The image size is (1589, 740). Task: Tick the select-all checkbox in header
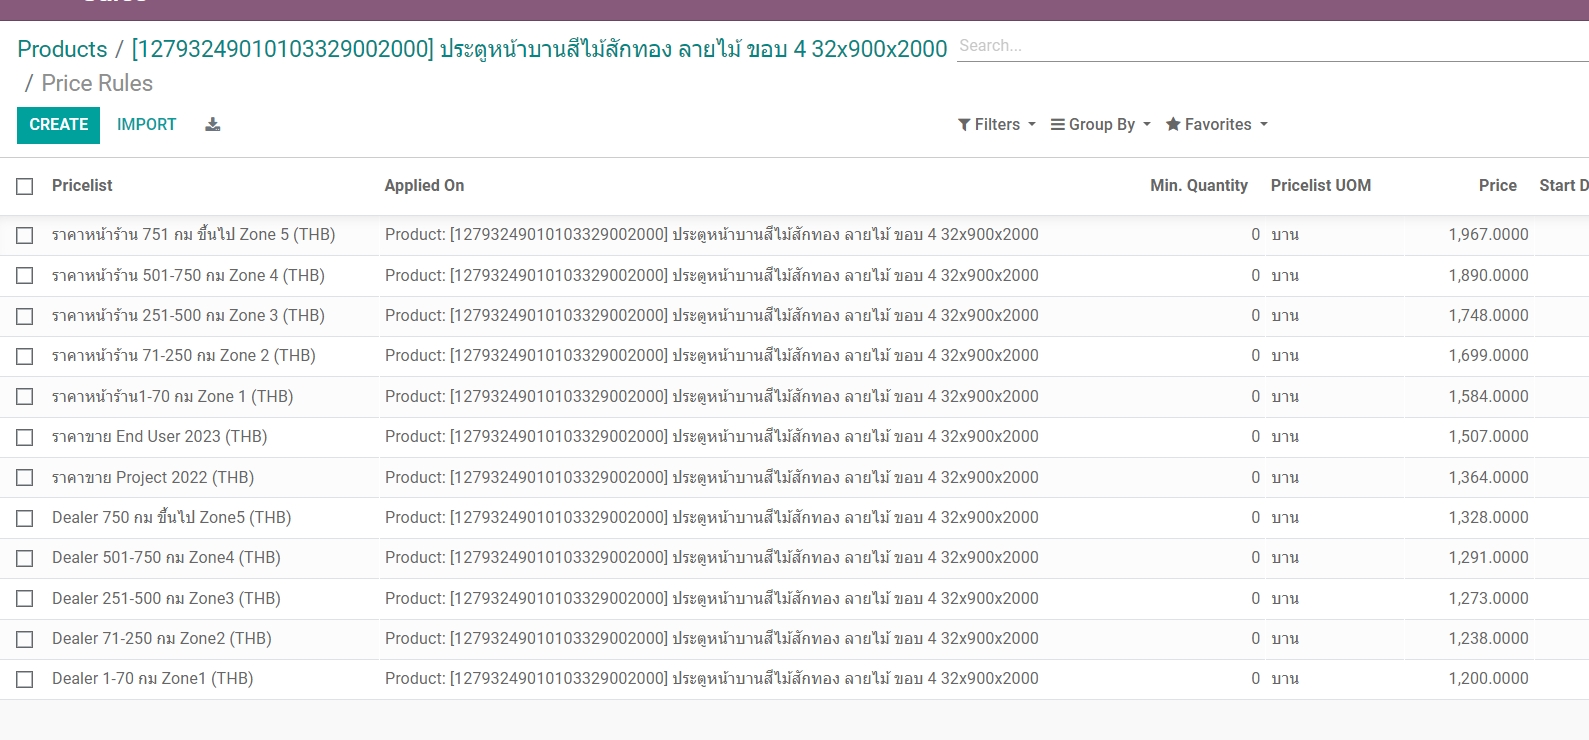tap(25, 186)
